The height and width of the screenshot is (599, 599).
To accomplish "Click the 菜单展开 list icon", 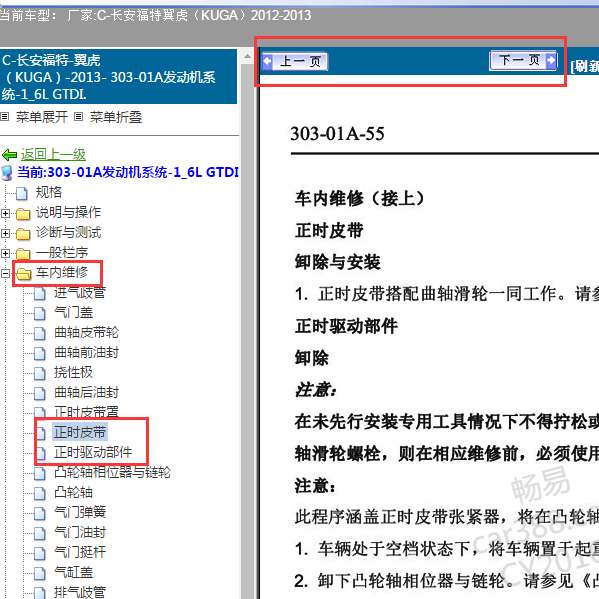I will pyautogui.click(x=5, y=117).
